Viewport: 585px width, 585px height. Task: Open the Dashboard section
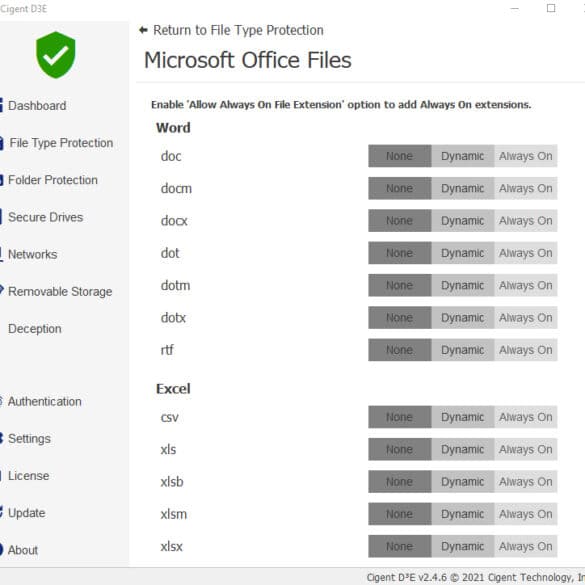pos(37,106)
